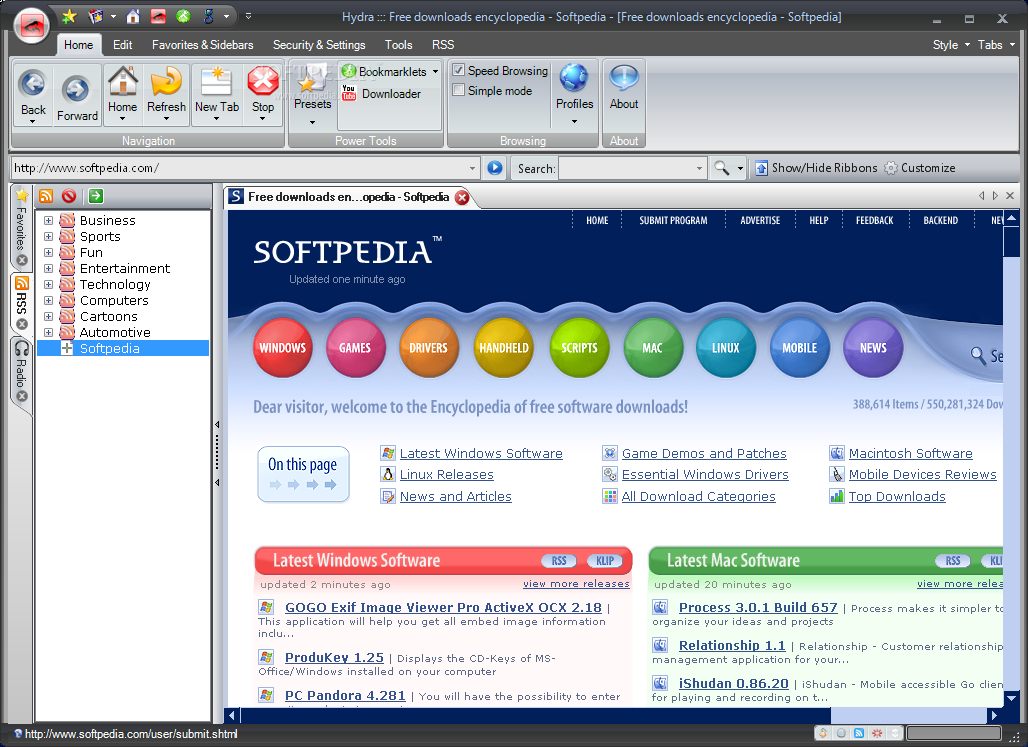Image resolution: width=1028 pixels, height=747 pixels.
Task: Click the Go arrow beside address bar
Action: (x=495, y=168)
